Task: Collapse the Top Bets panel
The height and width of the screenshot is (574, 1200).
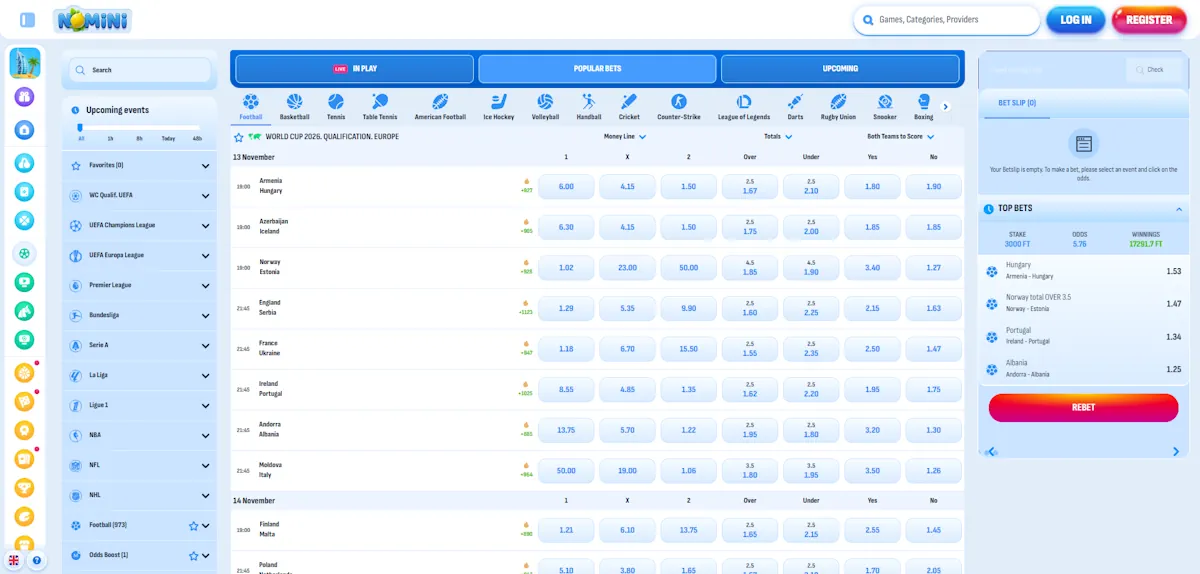Action: click(x=1178, y=209)
